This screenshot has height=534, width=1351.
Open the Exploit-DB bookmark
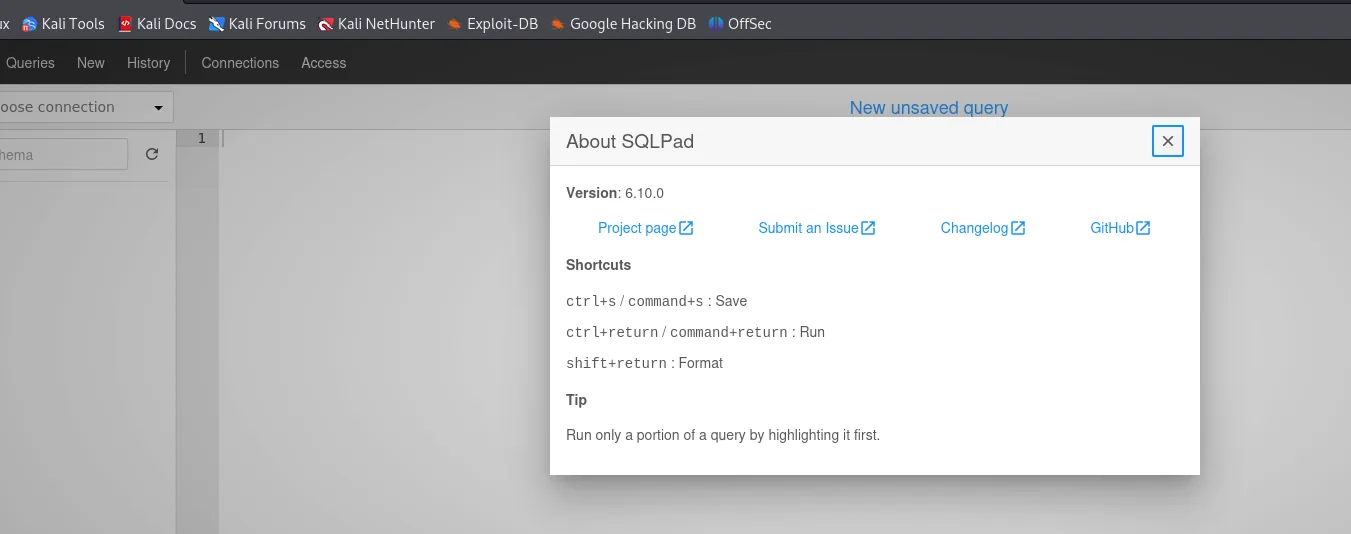[x=493, y=23]
